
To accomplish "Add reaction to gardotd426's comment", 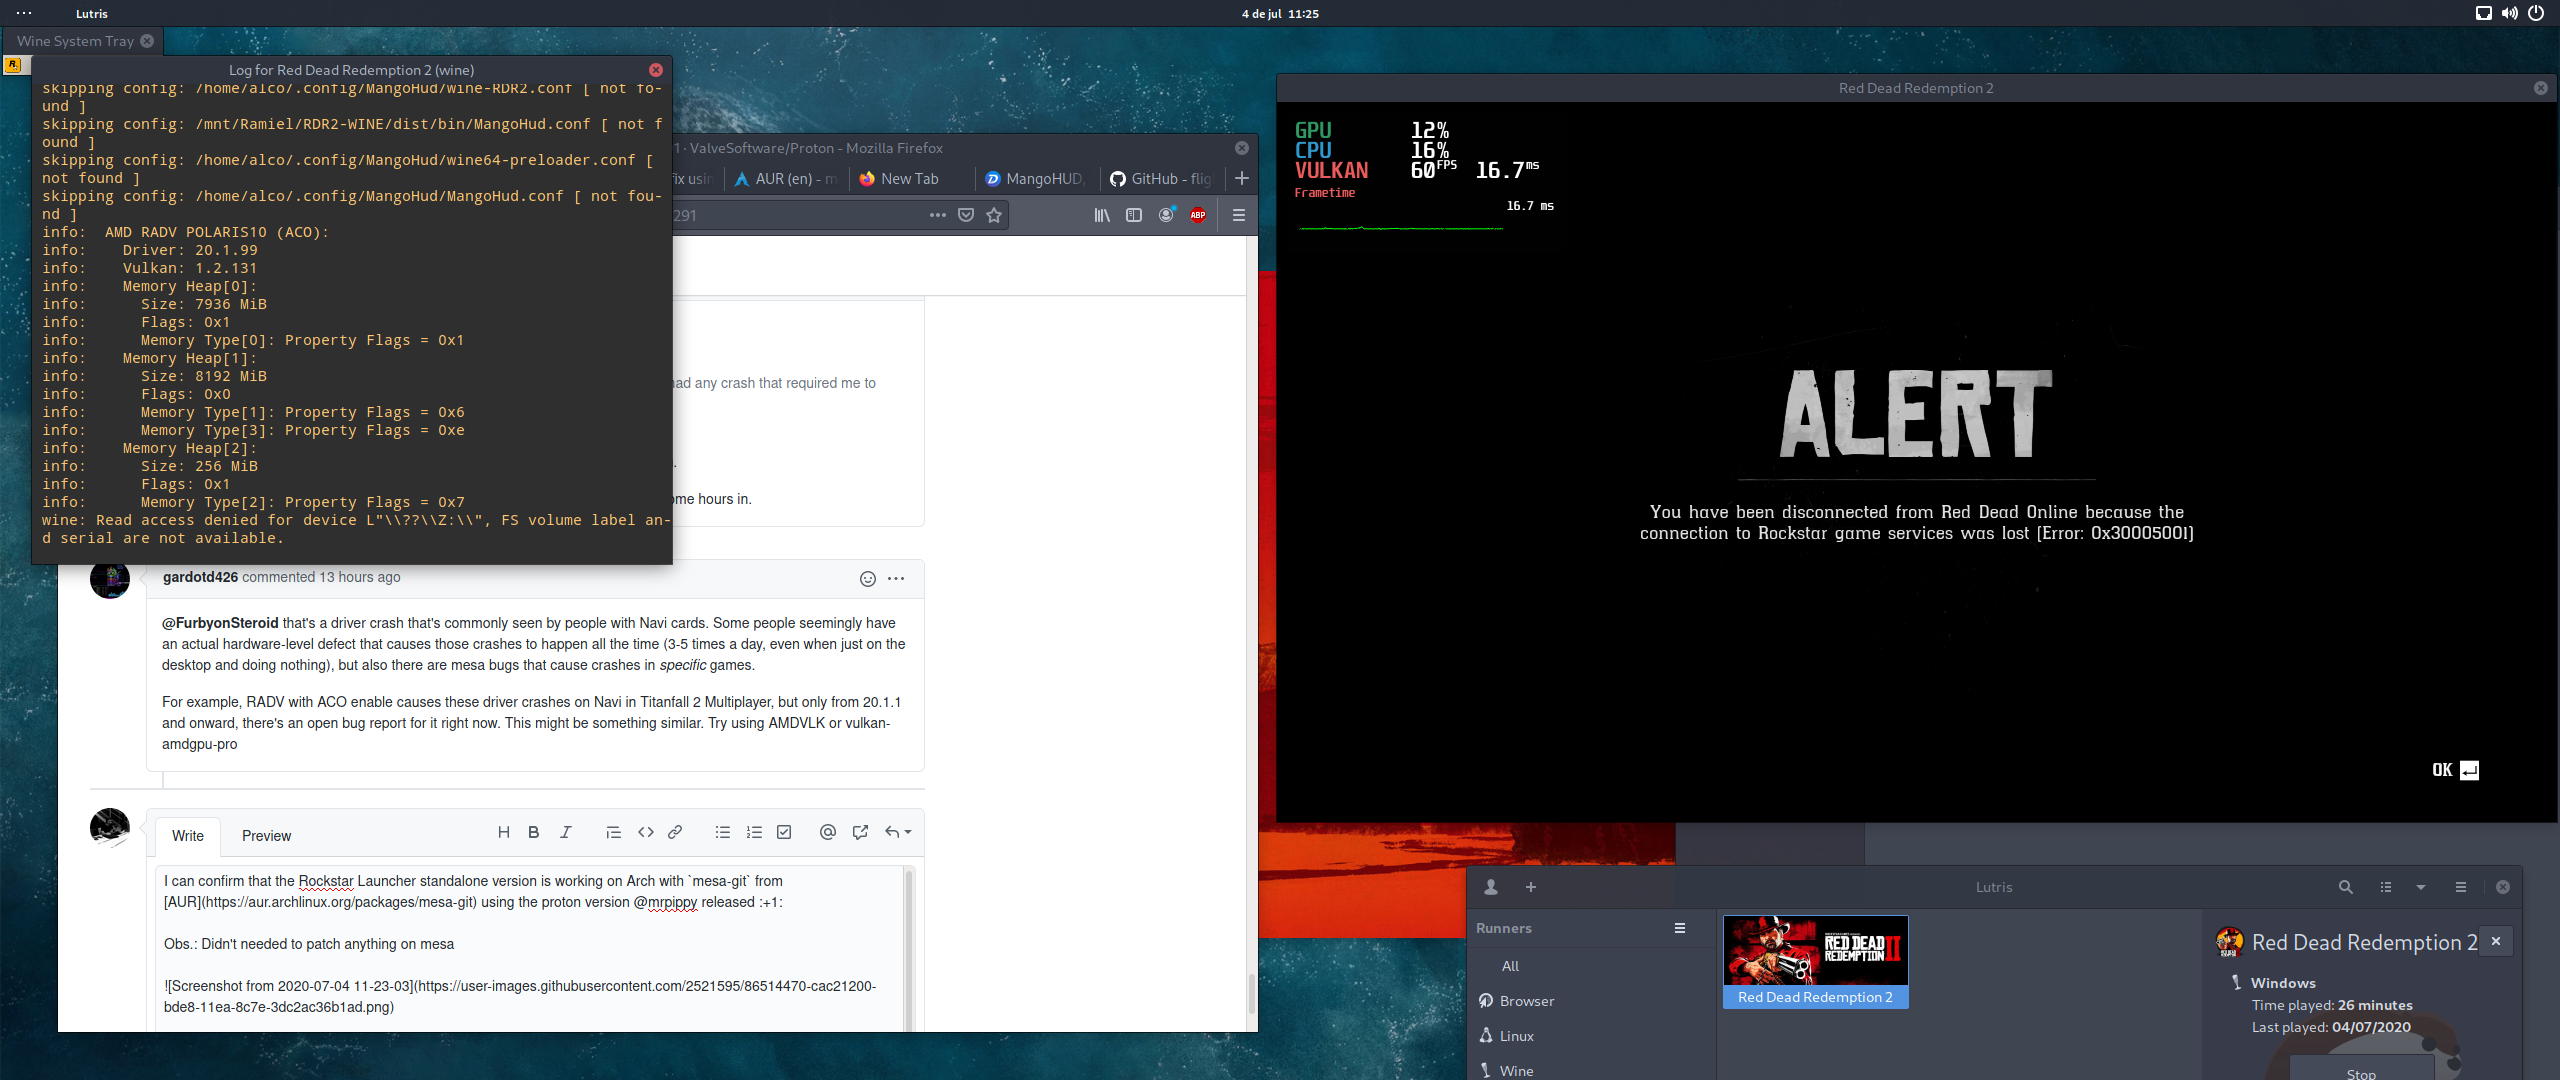I will coord(868,578).
